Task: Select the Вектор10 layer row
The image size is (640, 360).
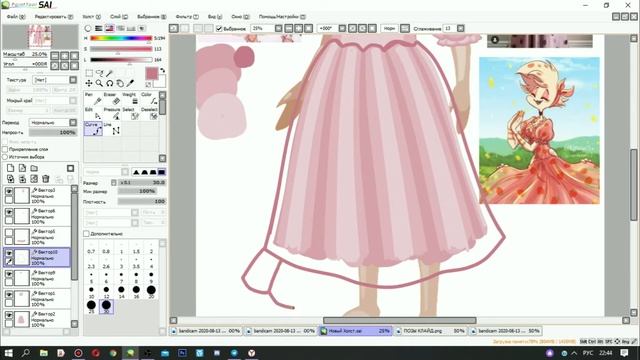Action: [37, 258]
